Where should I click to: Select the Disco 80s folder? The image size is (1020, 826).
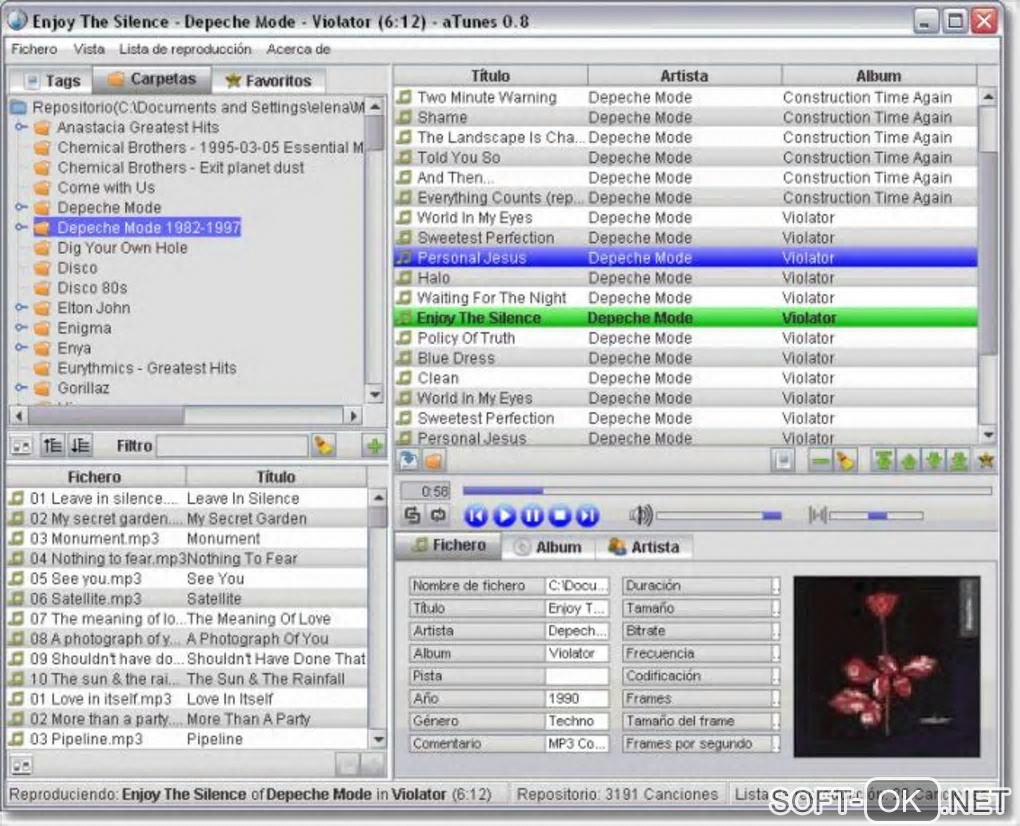[x=92, y=287]
